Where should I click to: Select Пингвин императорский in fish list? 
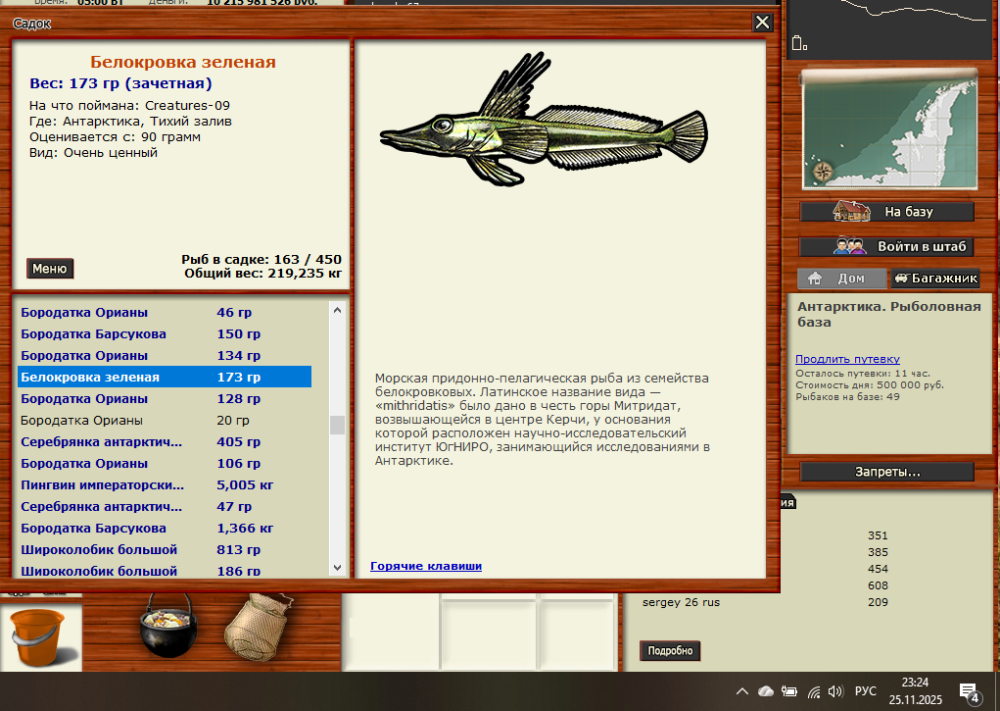pyautogui.click(x=102, y=485)
